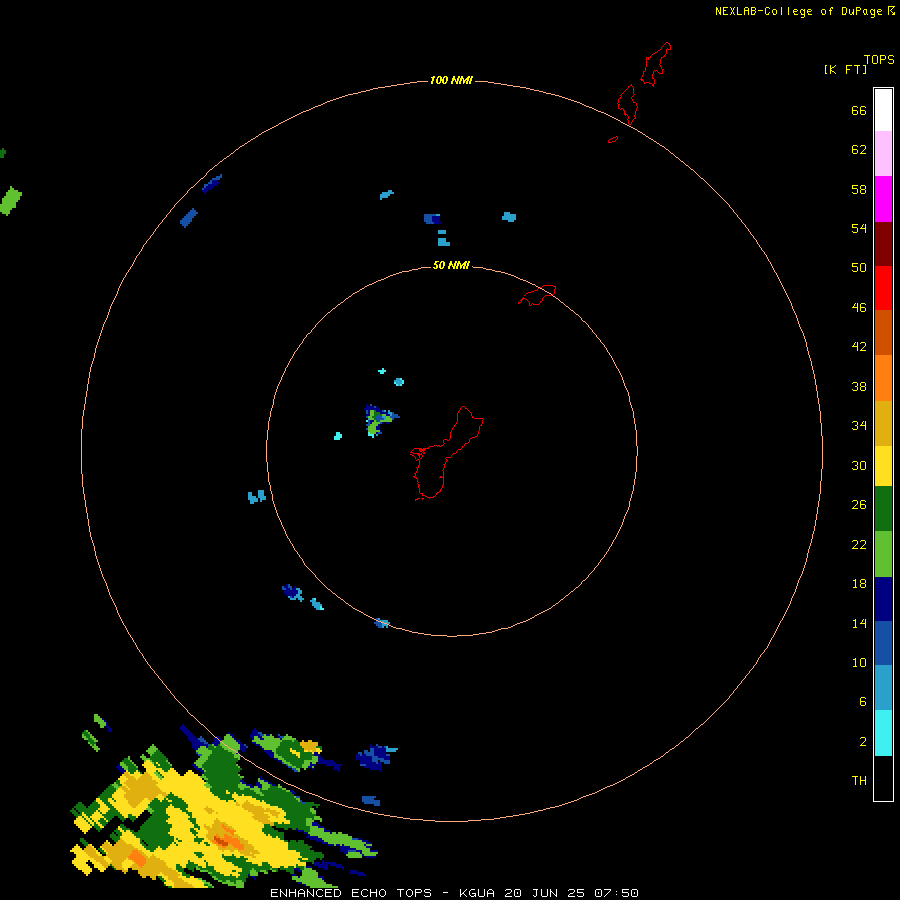The image size is (900, 900).
Task: Click the '[K FT]' units label
Action: tap(845, 70)
